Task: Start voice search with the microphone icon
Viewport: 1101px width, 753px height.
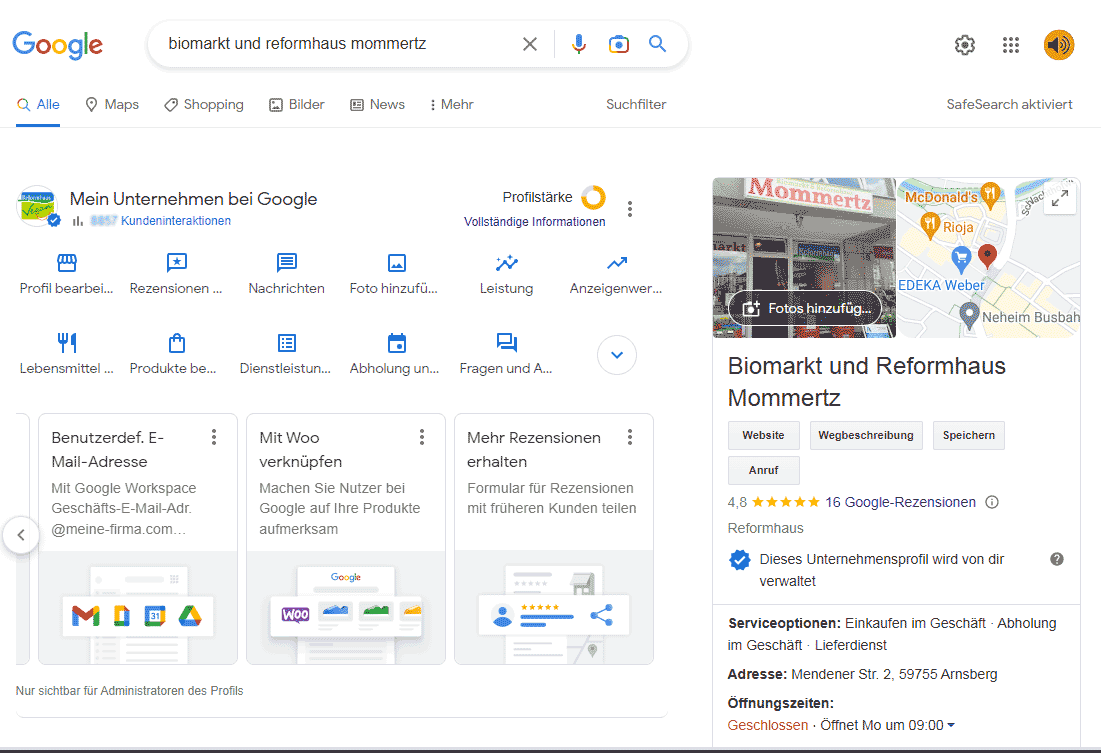Action: pyautogui.click(x=579, y=44)
